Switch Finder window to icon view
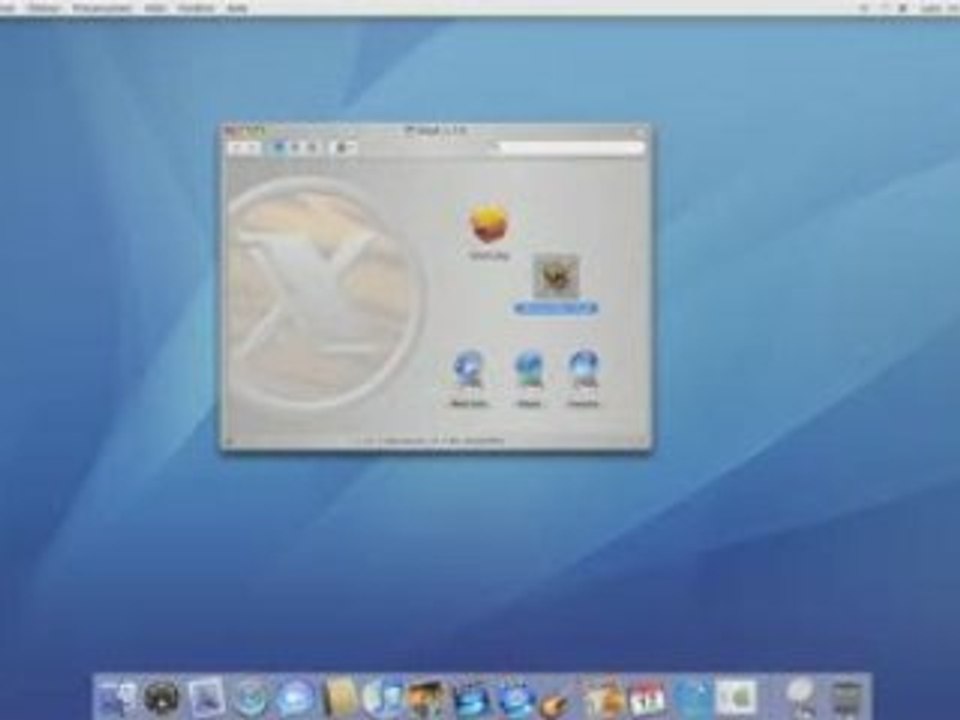Screen dimensions: 960x720 [x=279, y=148]
